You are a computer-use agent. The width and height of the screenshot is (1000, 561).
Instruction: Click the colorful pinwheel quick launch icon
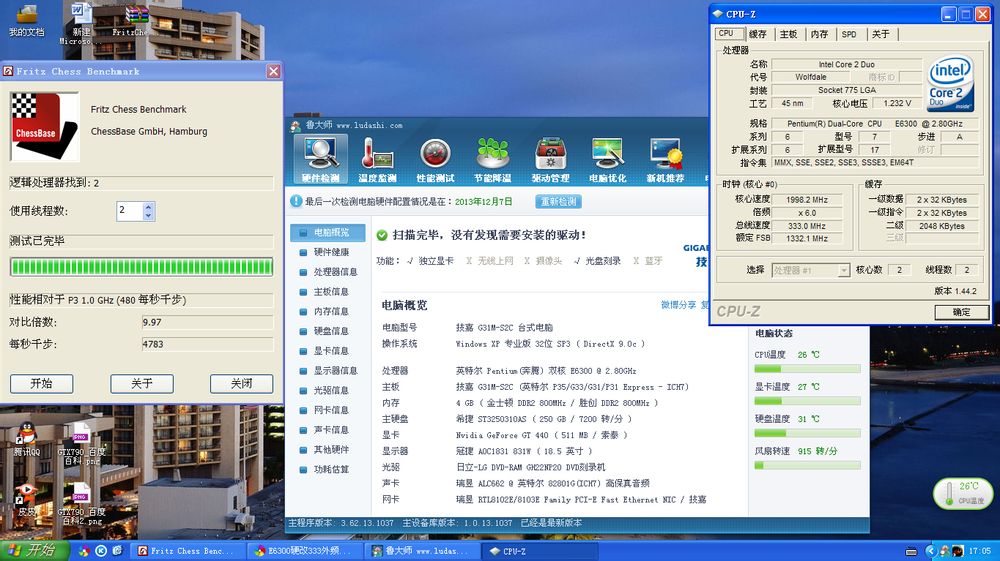84,551
